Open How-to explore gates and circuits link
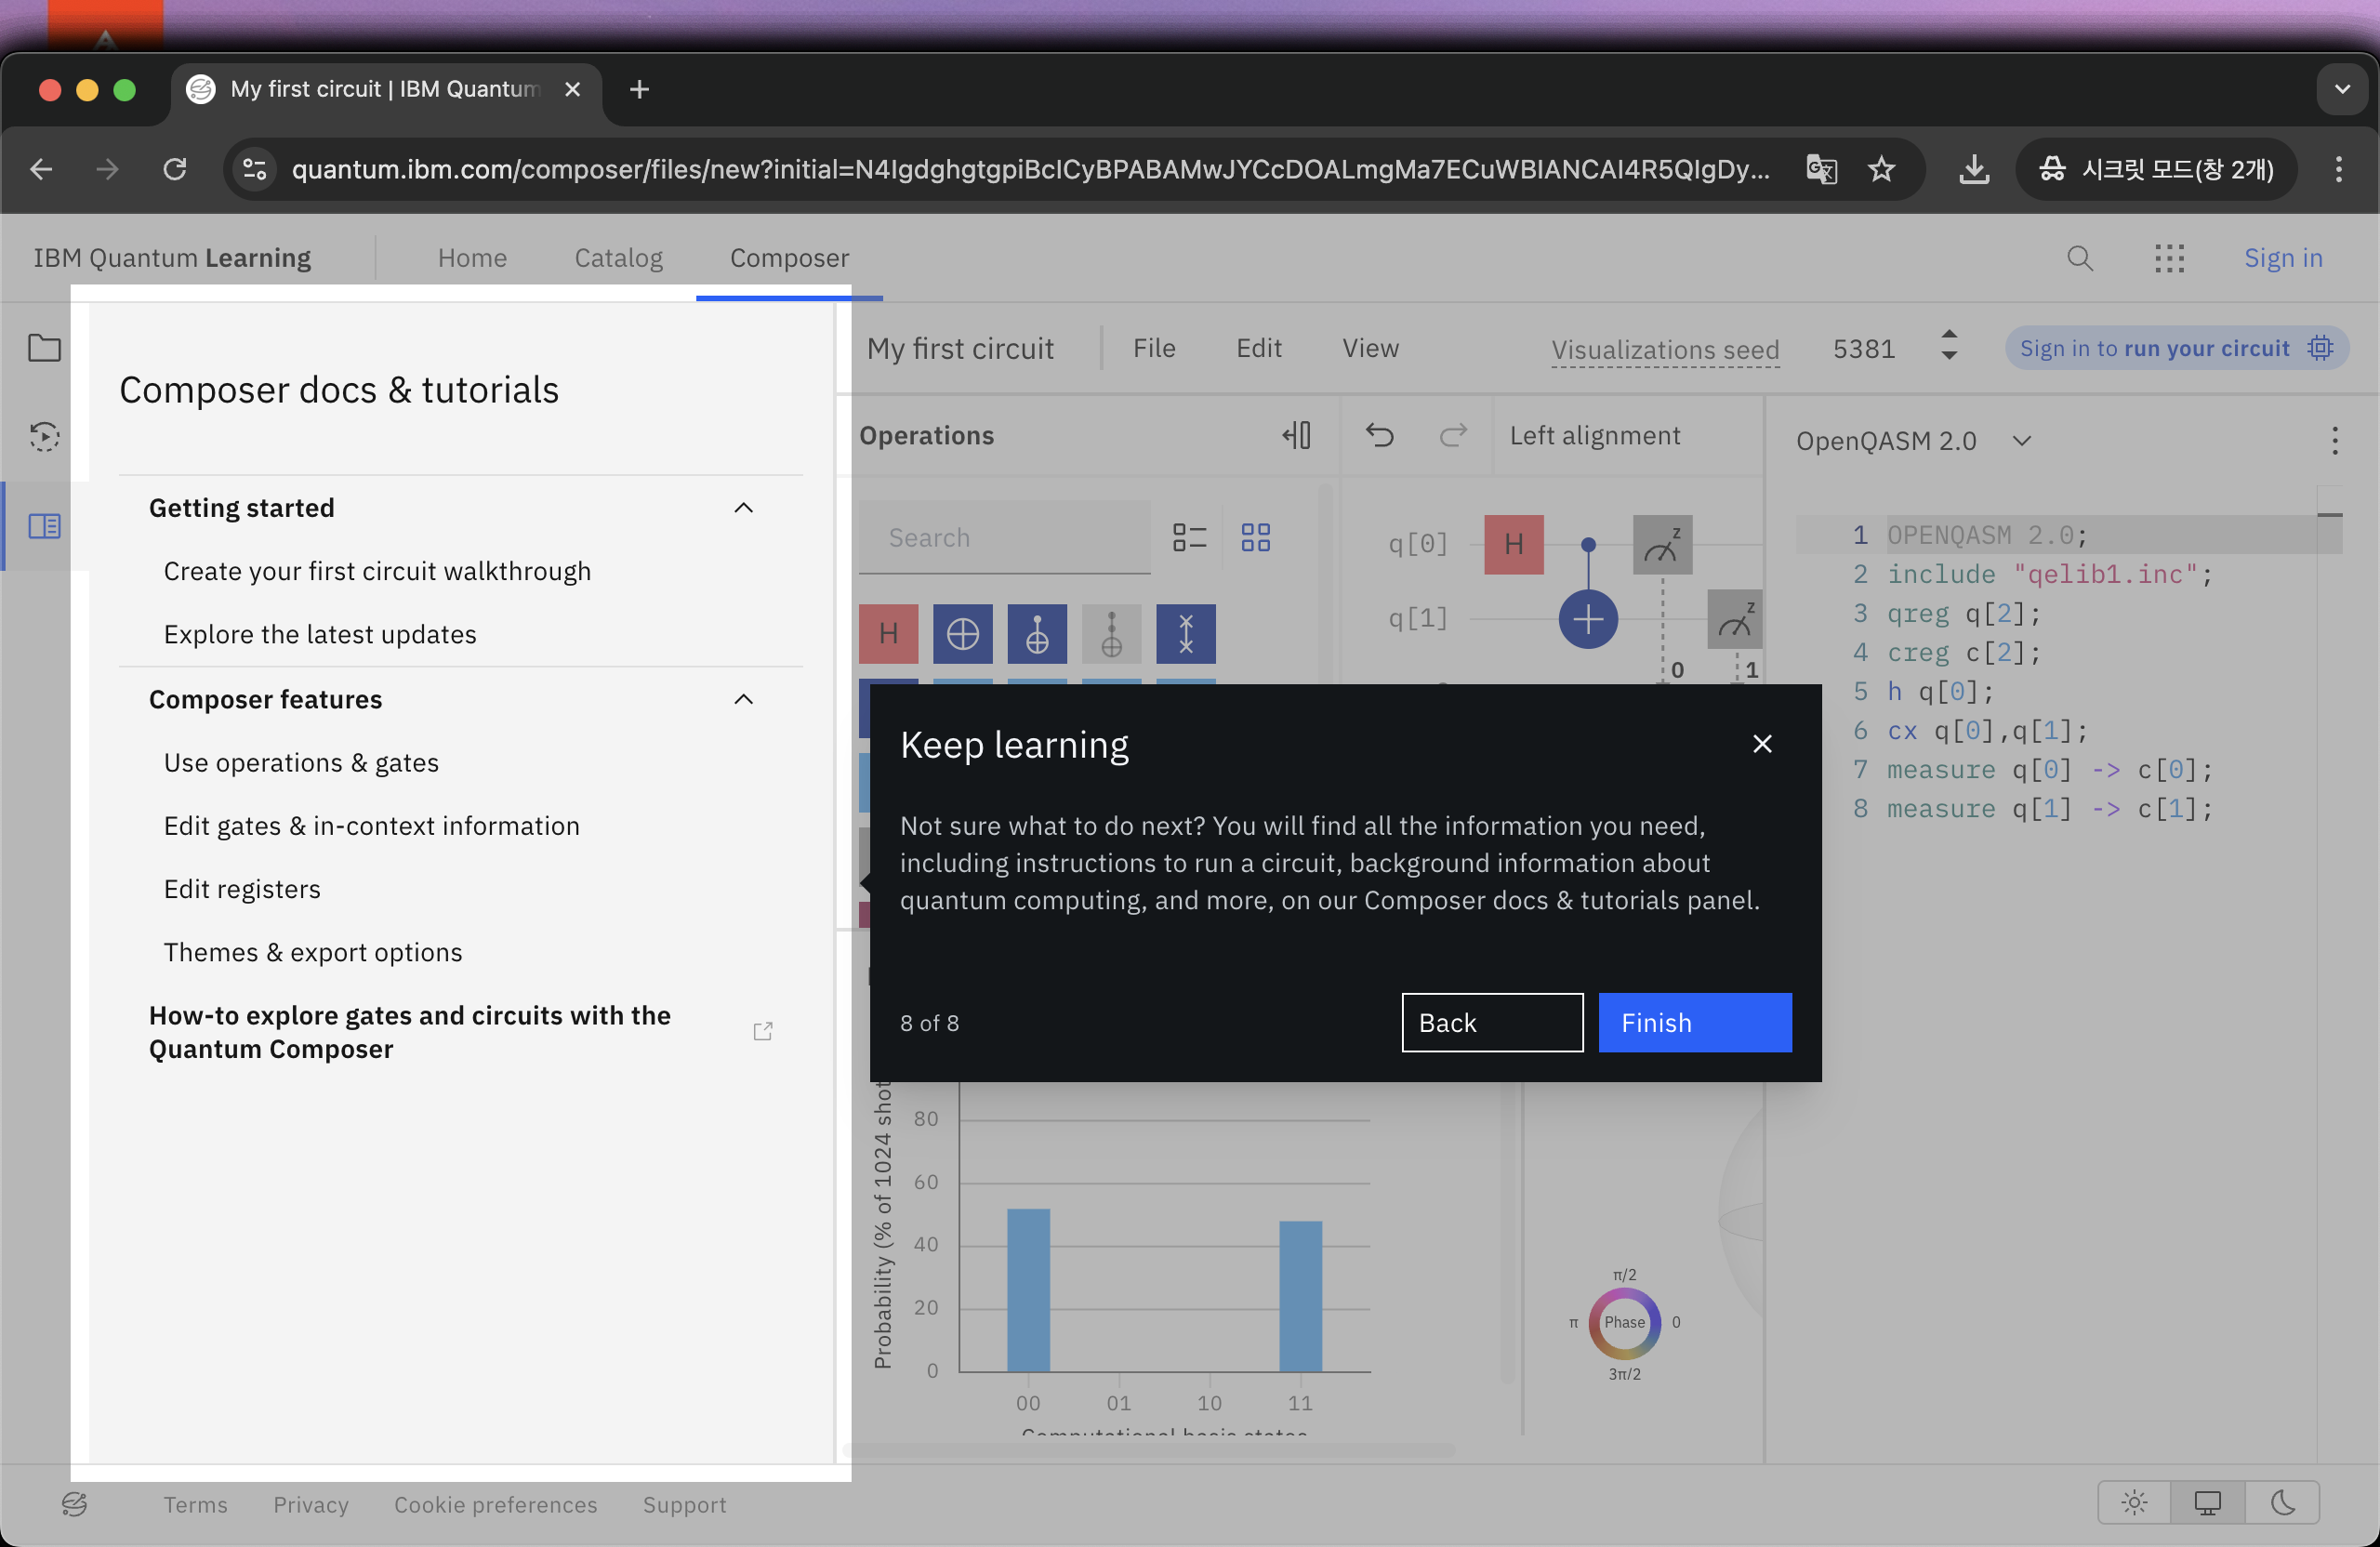 410,1031
